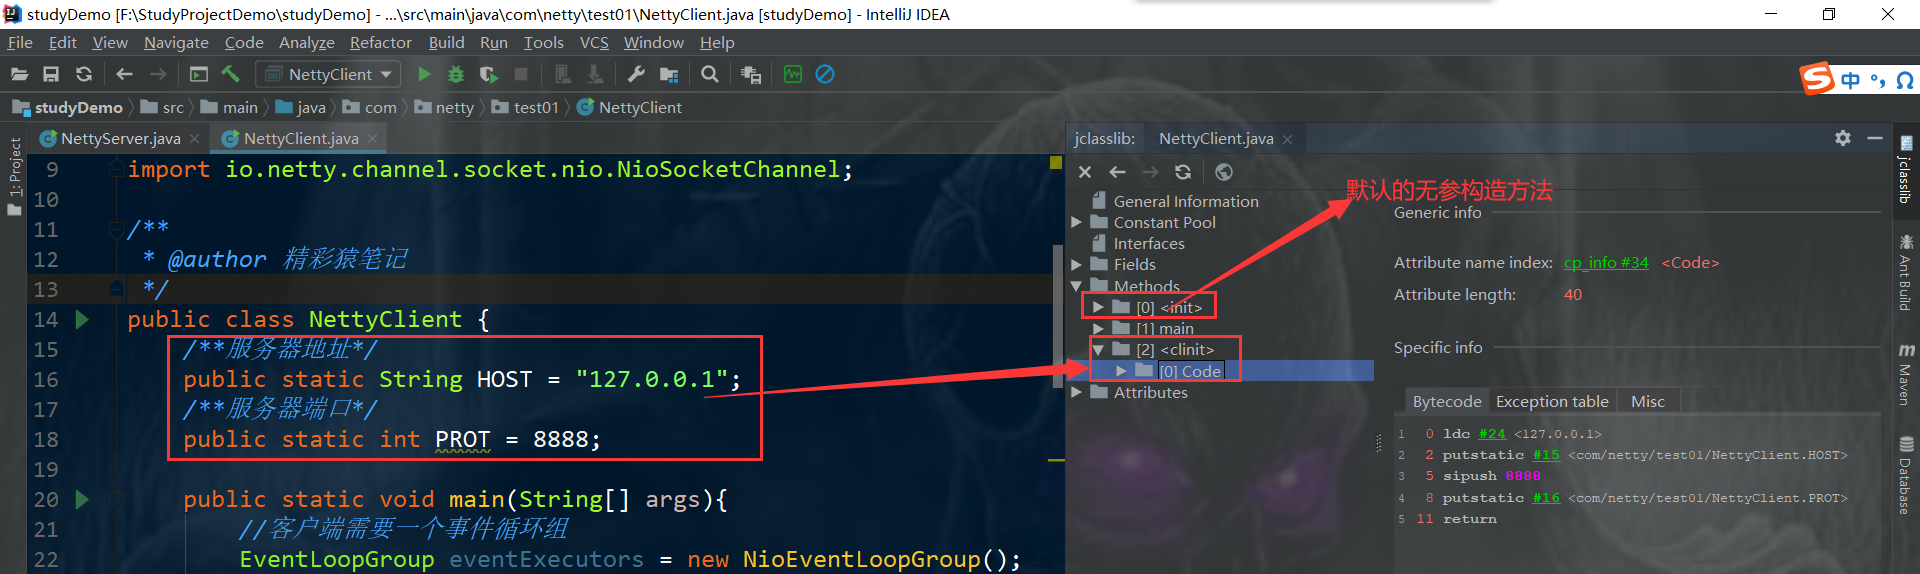Click the jclasslib close X toolbar icon
This screenshot has height=574, width=1920.
(1085, 172)
